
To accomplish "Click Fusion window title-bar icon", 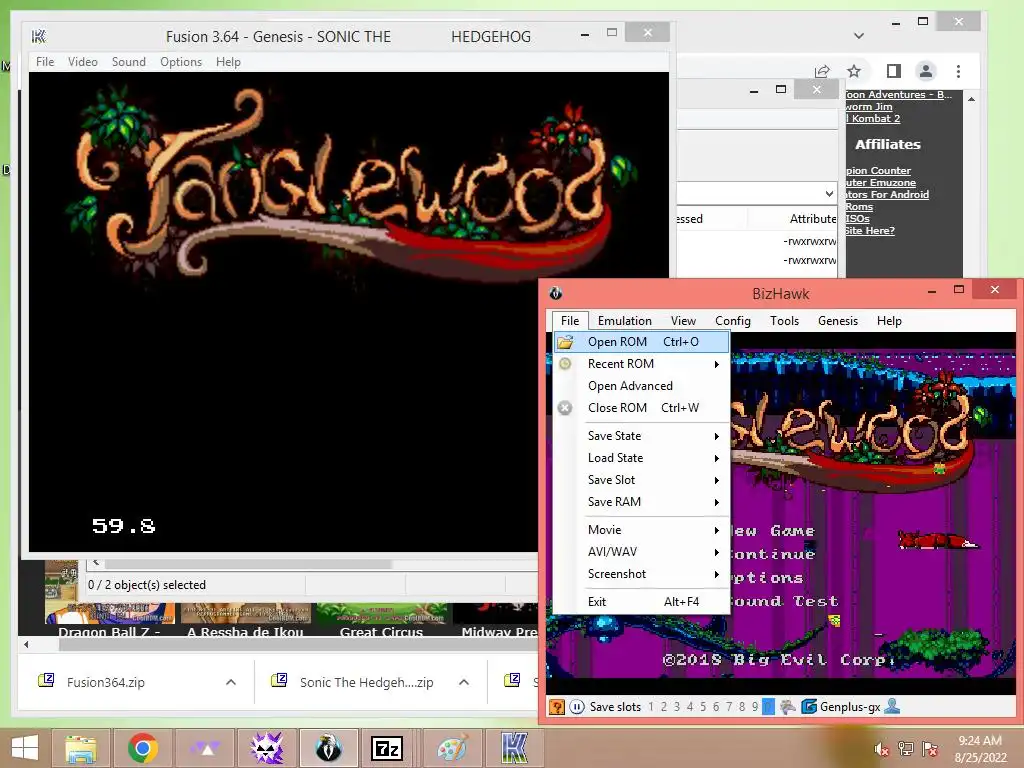I will coord(39,37).
